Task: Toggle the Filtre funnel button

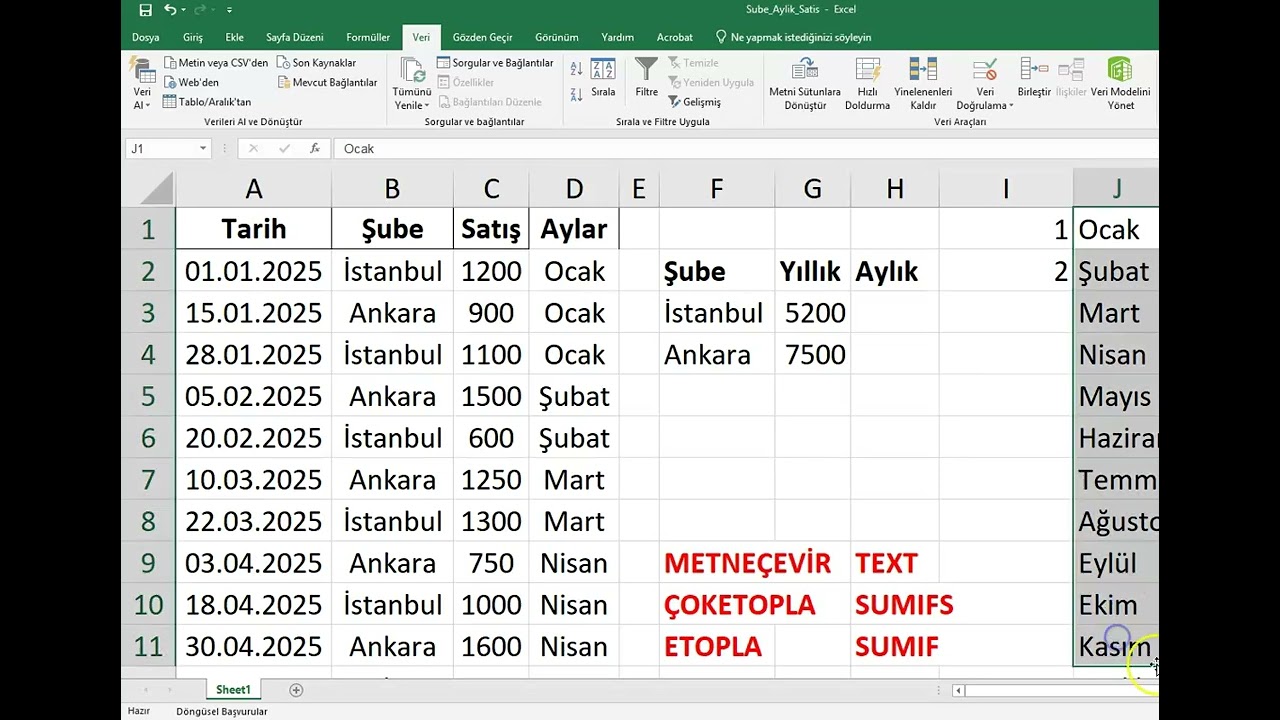Action: pyautogui.click(x=647, y=78)
